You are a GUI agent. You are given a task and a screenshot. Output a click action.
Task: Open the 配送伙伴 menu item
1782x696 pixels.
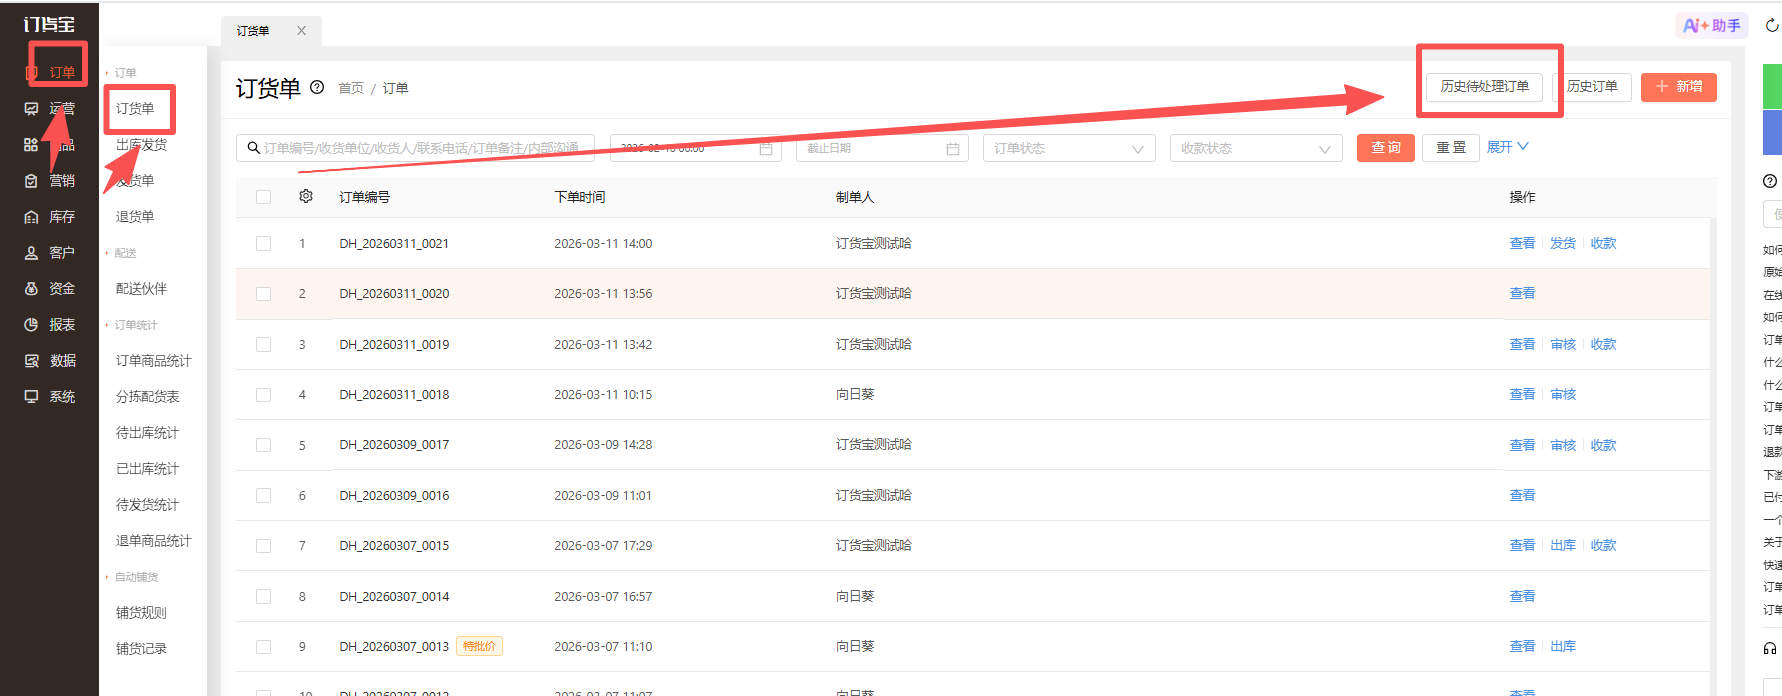coord(141,288)
